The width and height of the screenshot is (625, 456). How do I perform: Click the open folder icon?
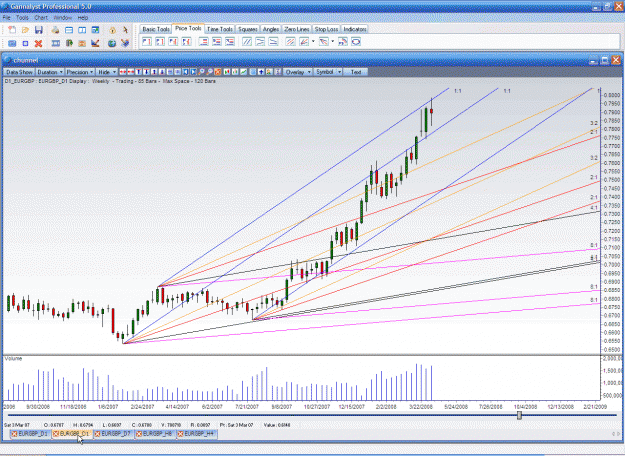(25, 30)
